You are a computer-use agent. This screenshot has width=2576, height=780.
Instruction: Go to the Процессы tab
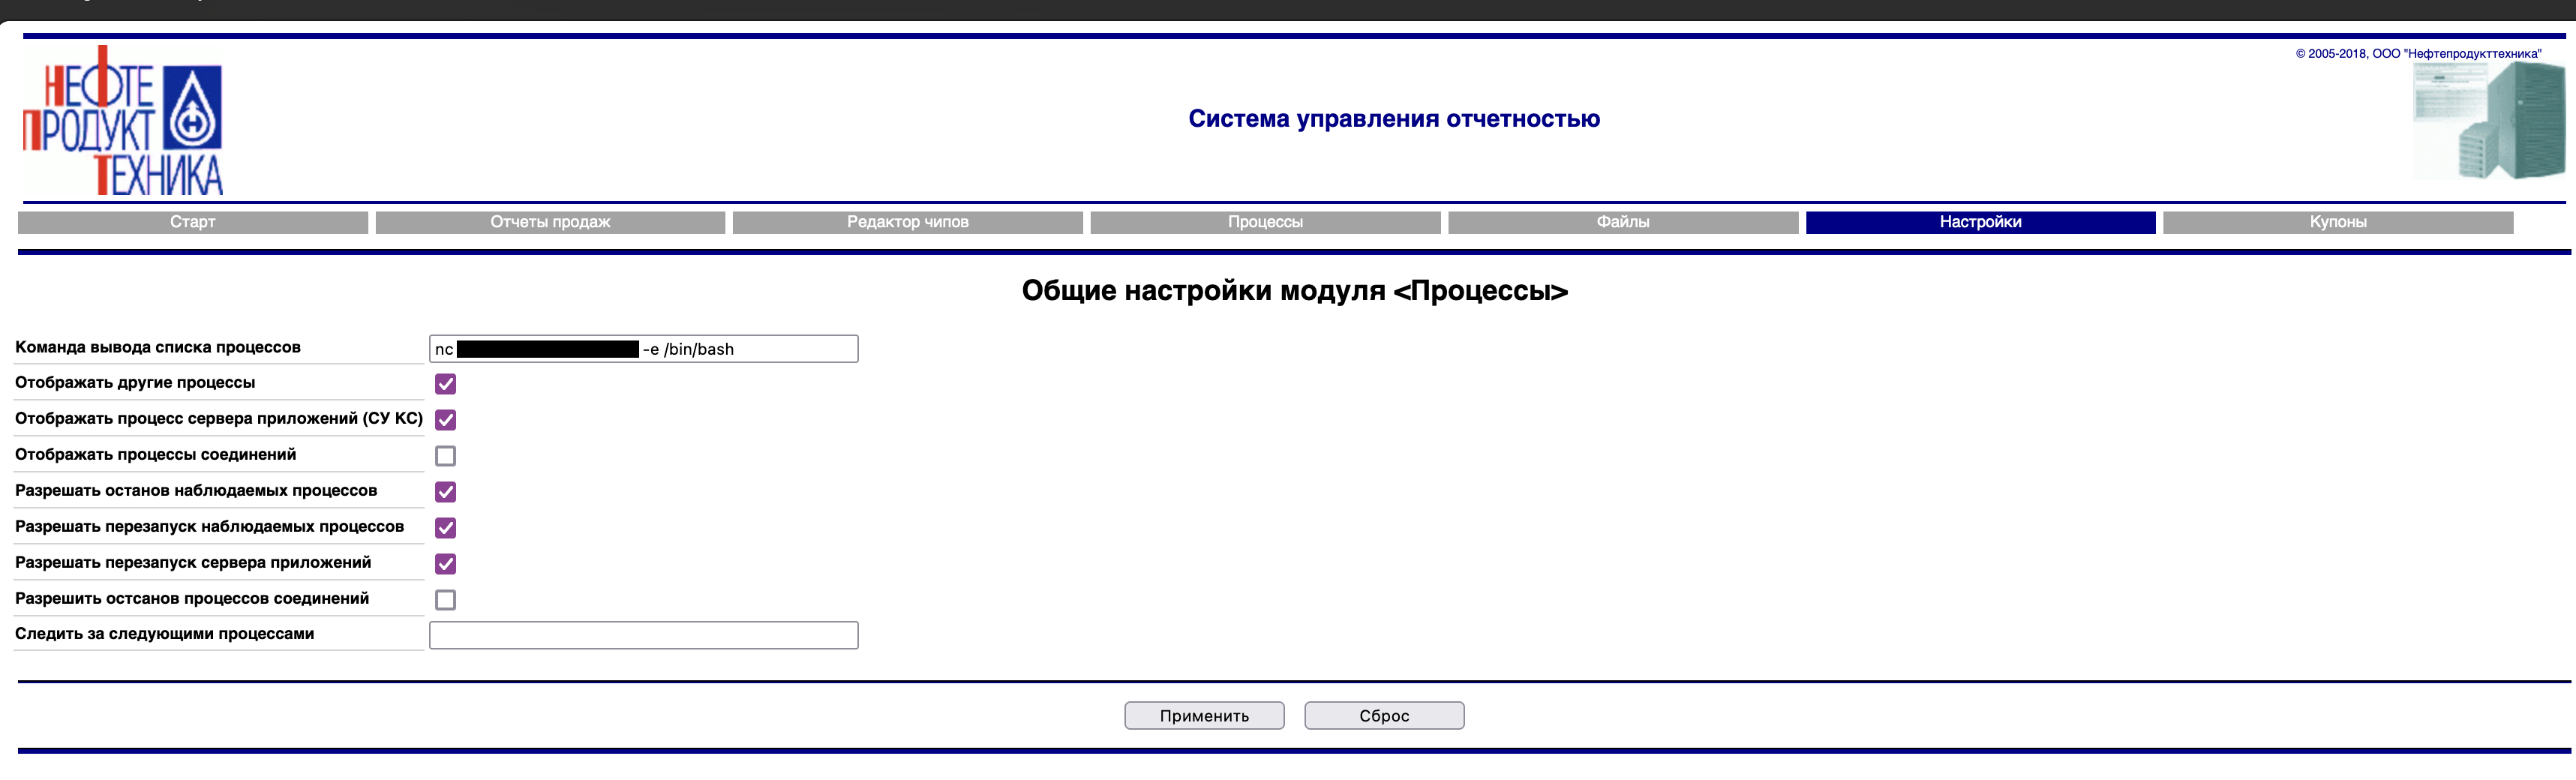[1265, 222]
